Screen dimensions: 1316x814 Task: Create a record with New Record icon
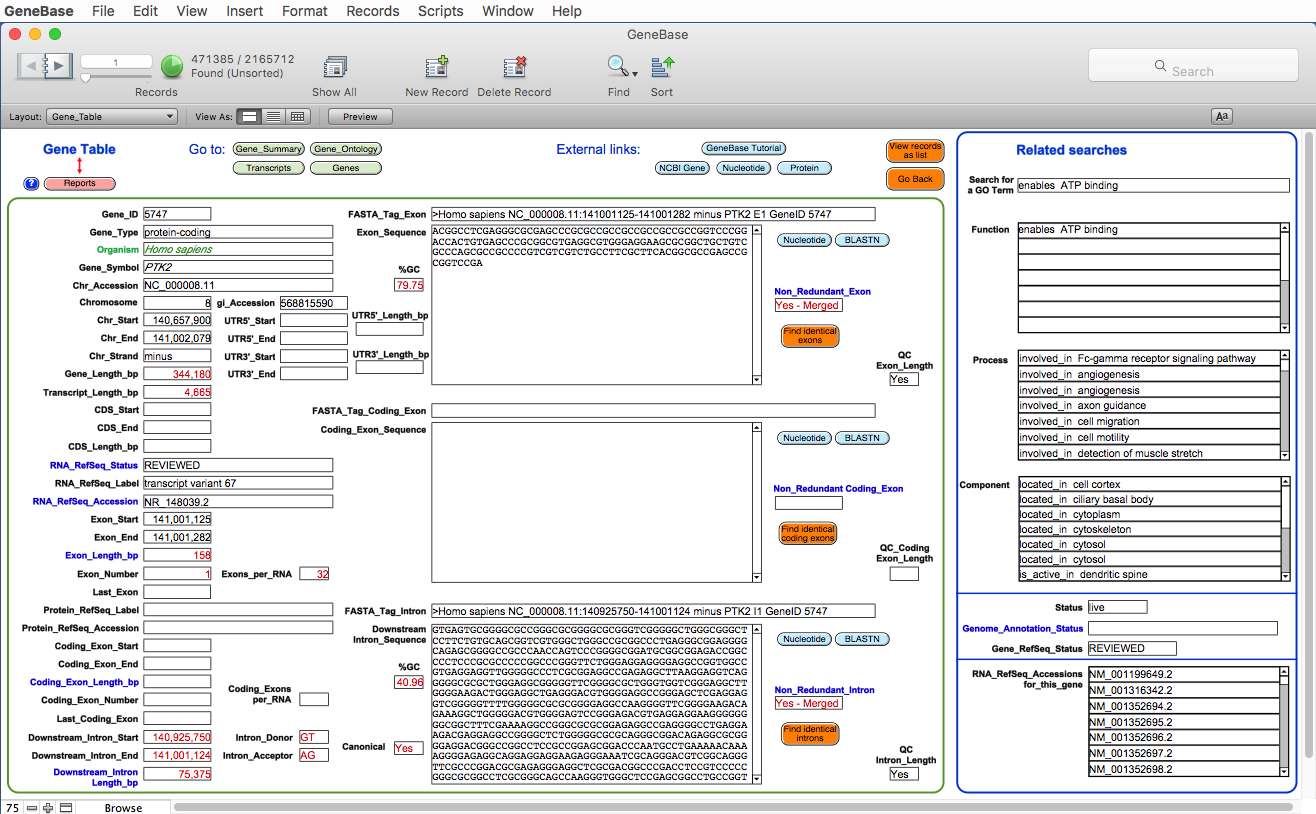coord(436,67)
